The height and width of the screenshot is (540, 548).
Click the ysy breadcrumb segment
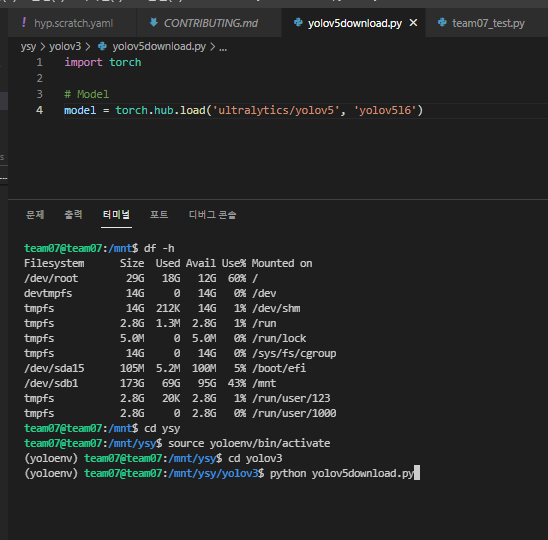(x=28, y=46)
